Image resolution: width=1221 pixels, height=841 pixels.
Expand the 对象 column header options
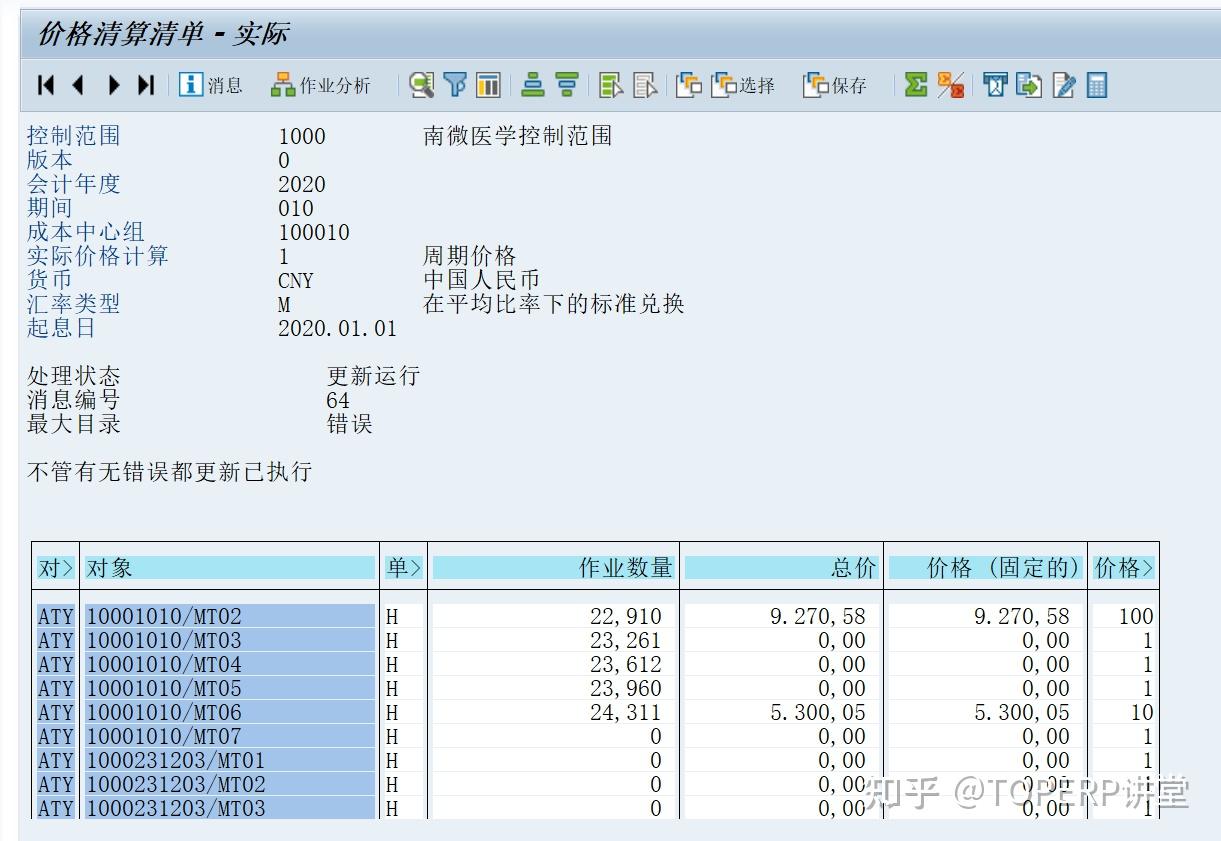point(230,566)
